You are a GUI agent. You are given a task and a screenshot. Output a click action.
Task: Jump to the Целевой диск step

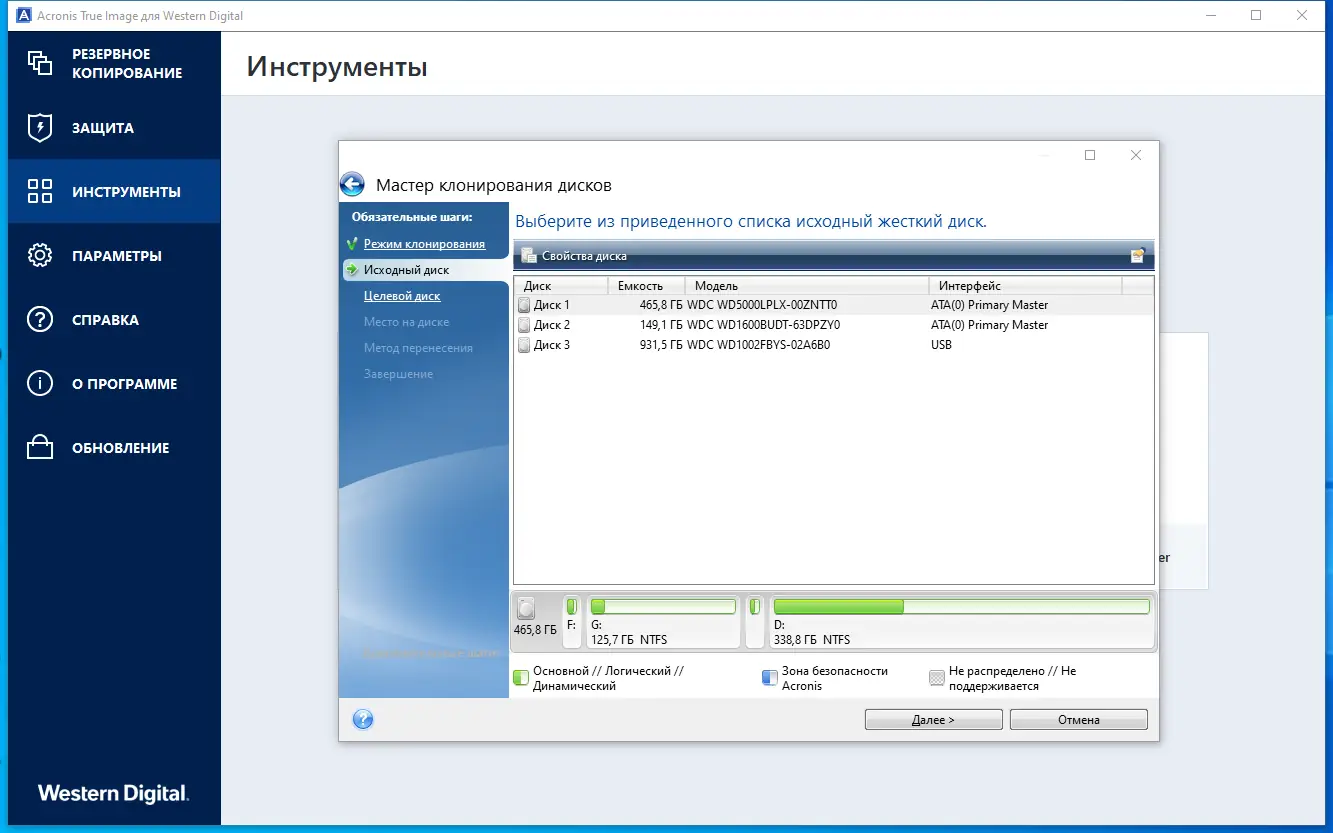(402, 296)
